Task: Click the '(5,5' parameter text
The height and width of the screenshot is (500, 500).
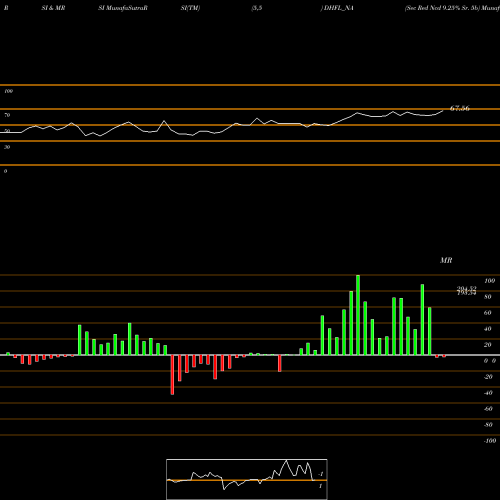Action: click(257, 8)
